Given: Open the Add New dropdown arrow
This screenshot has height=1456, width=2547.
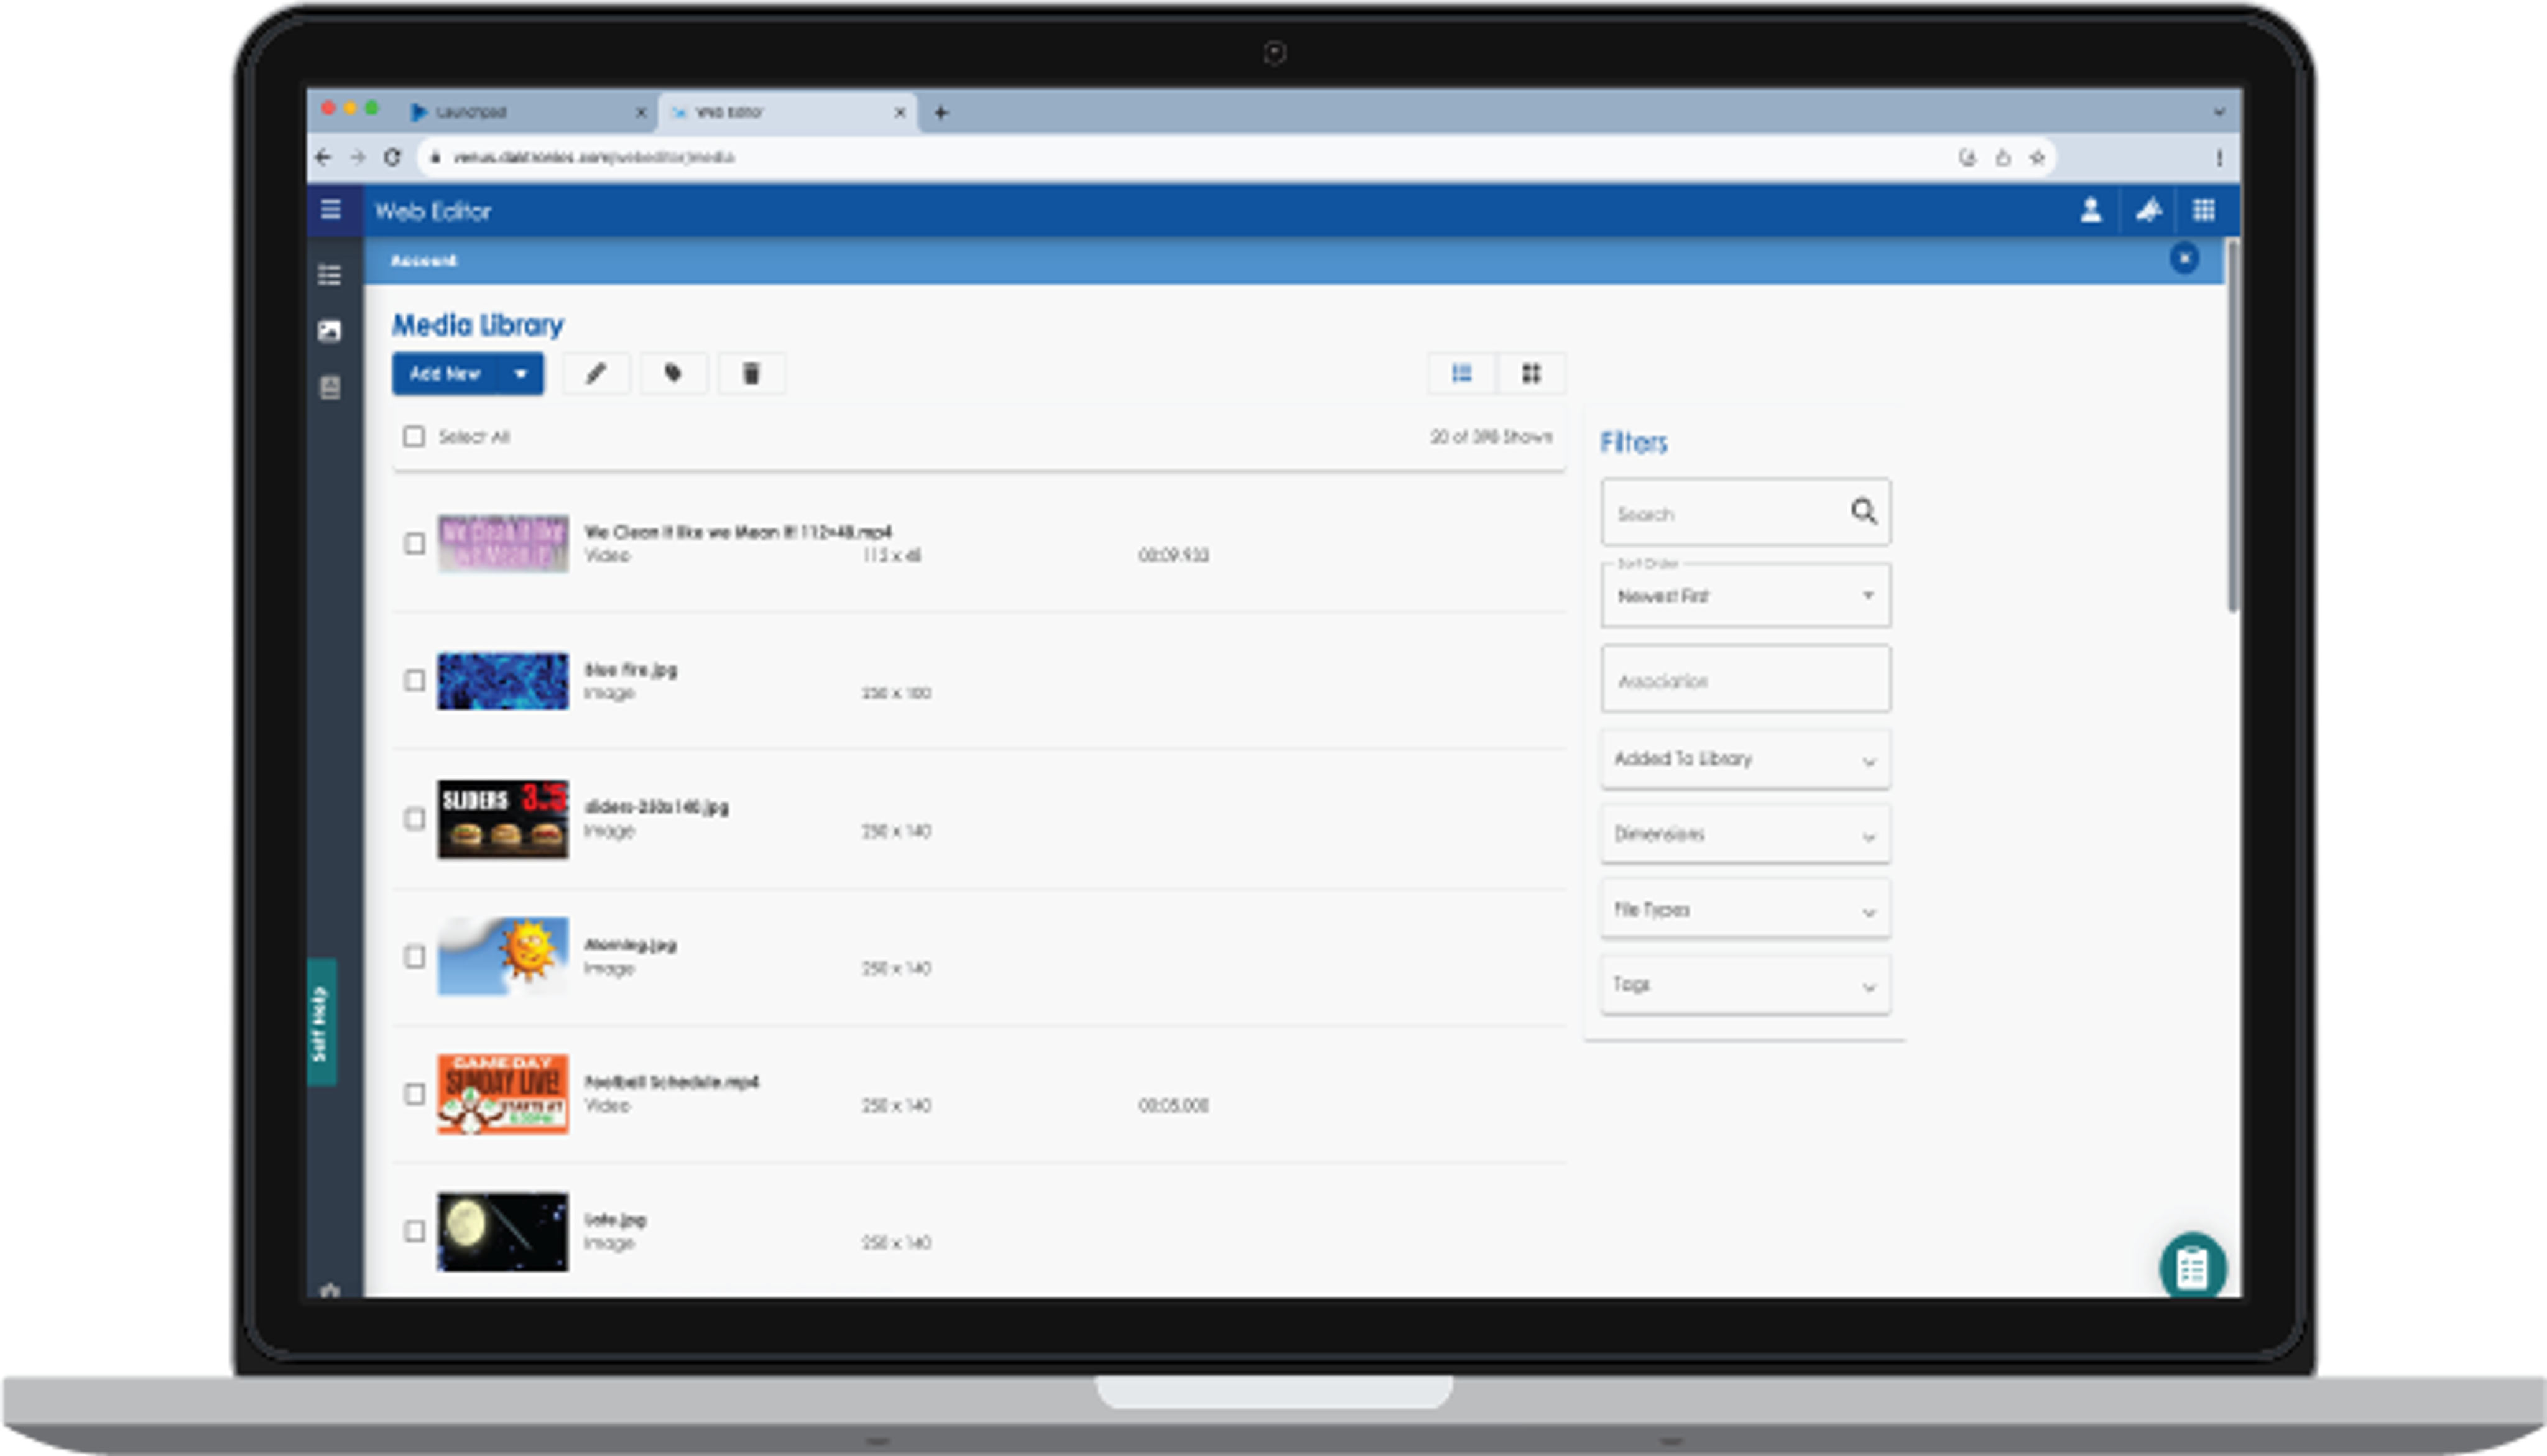Looking at the screenshot, I should (x=521, y=373).
